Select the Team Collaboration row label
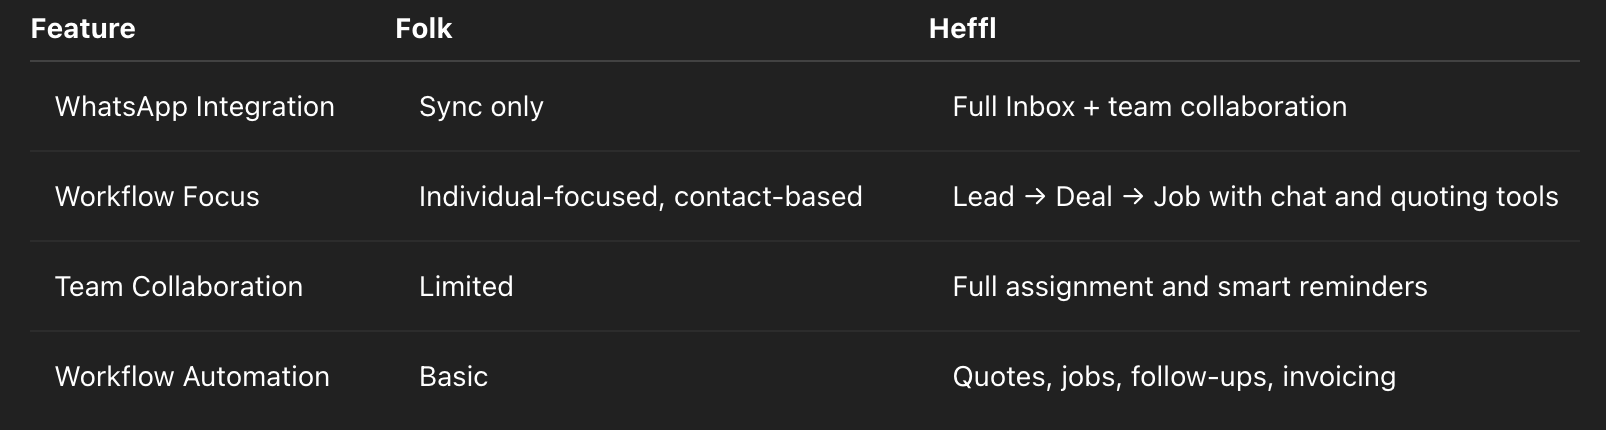This screenshot has height=430, width=1606. [x=179, y=286]
